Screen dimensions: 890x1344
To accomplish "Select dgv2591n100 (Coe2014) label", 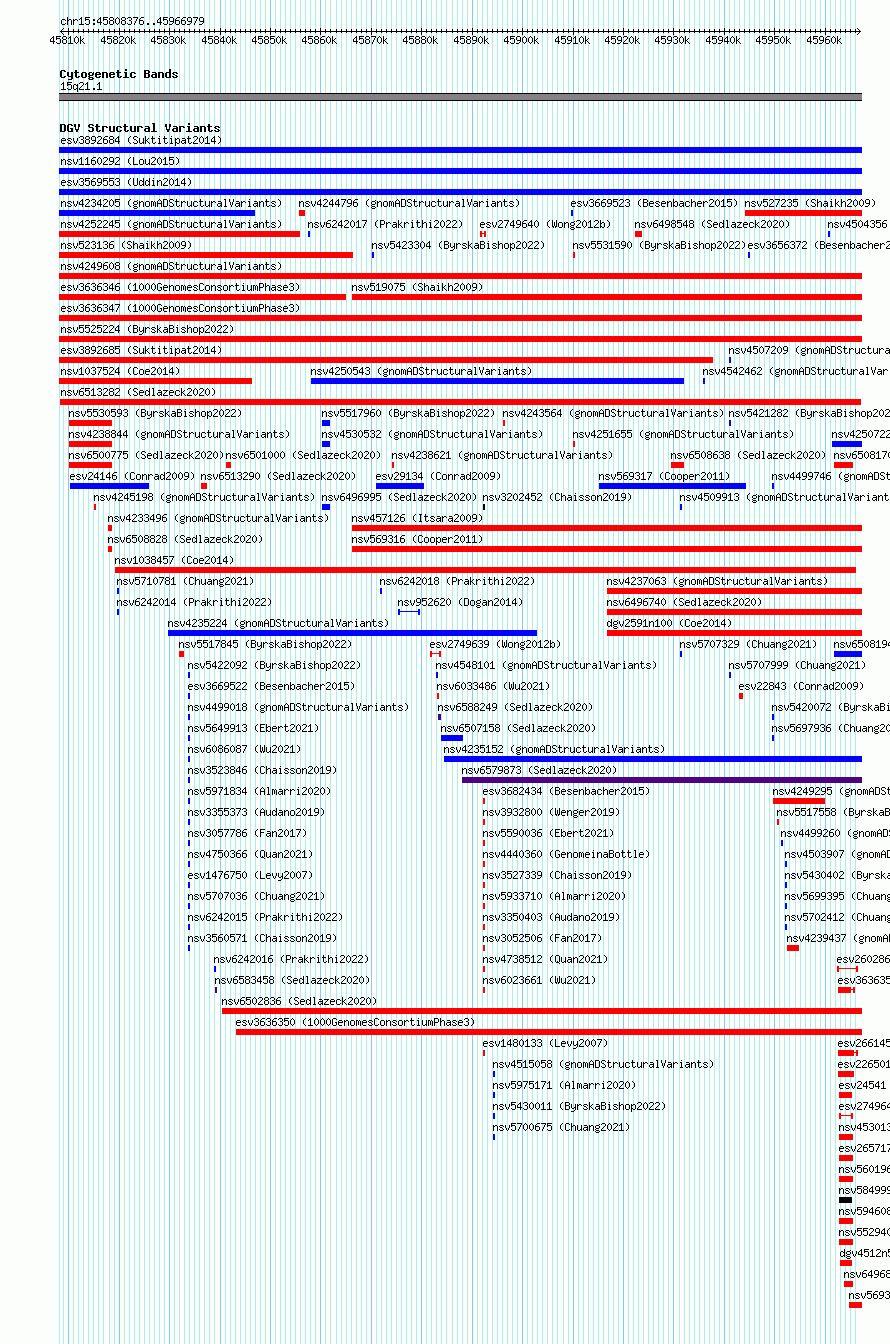I will (x=669, y=623).
